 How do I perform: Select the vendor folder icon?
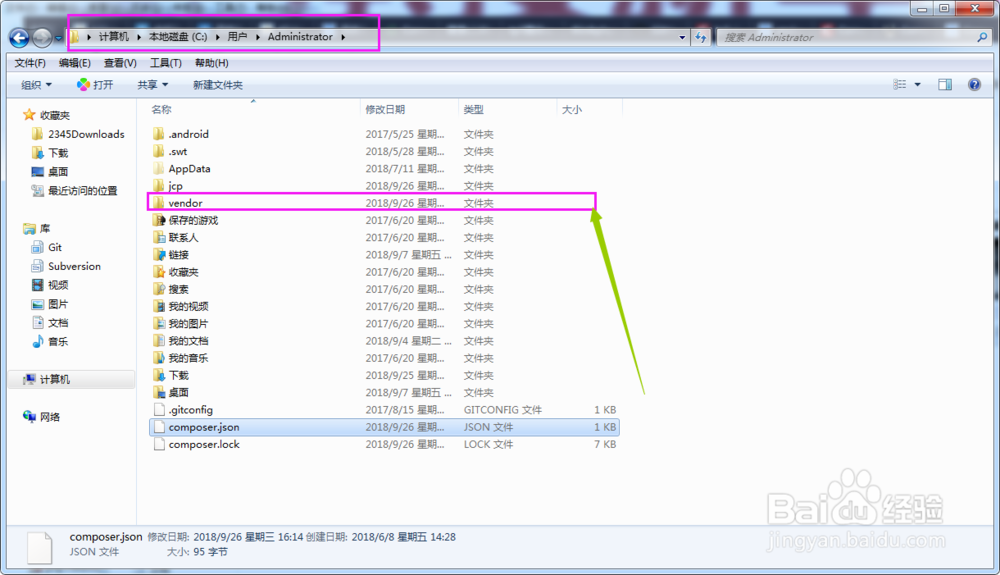pyautogui.click(x=159, y=203)
